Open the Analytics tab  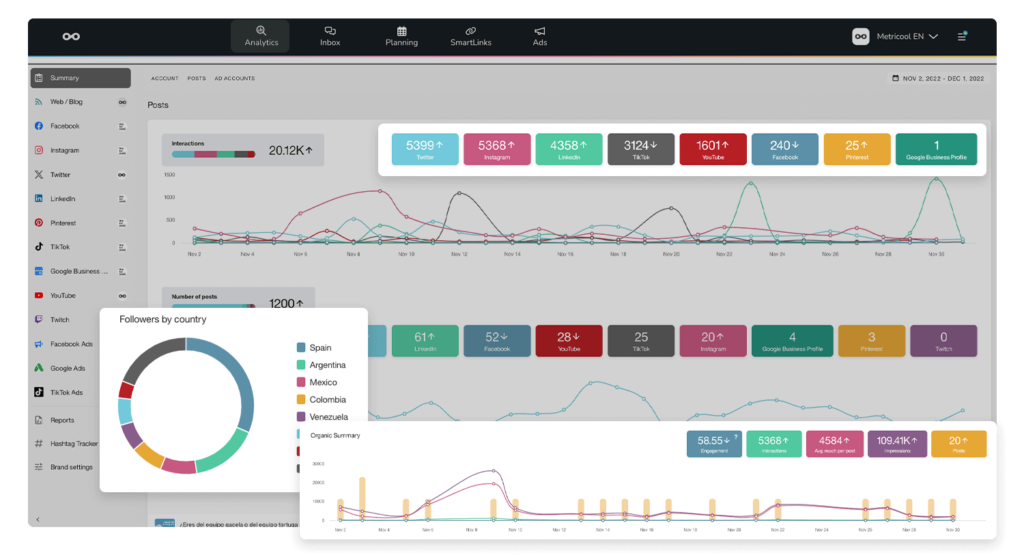[x=261, y=36]
